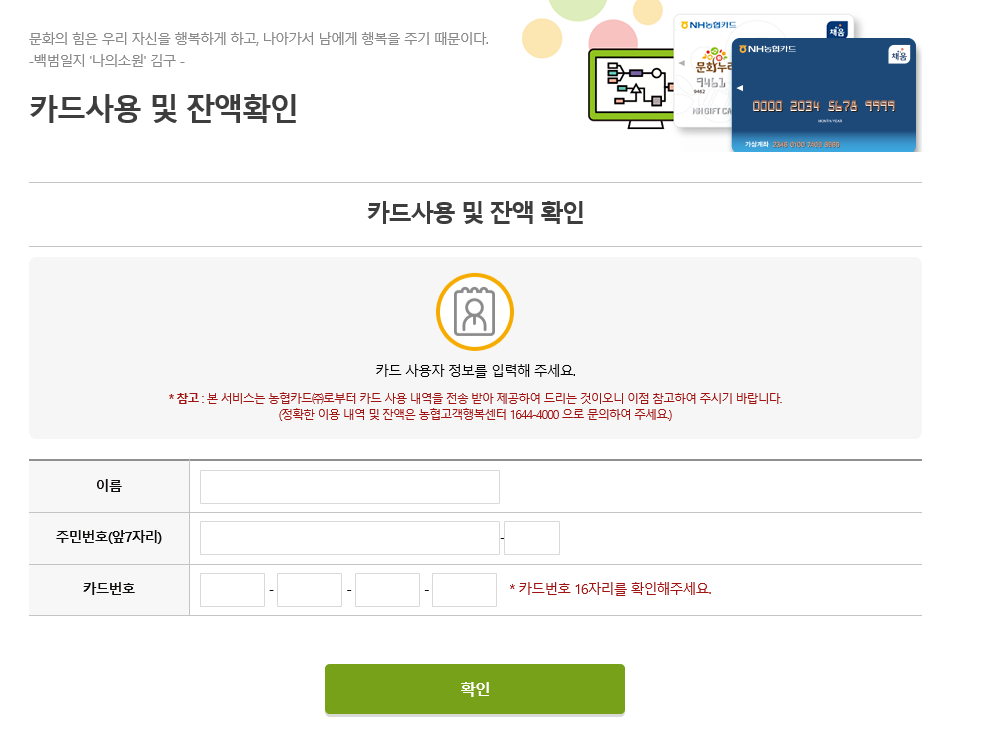Click the 채움 logo on blue card
Viewport: 992px width, 750px height.
point(899,55)
